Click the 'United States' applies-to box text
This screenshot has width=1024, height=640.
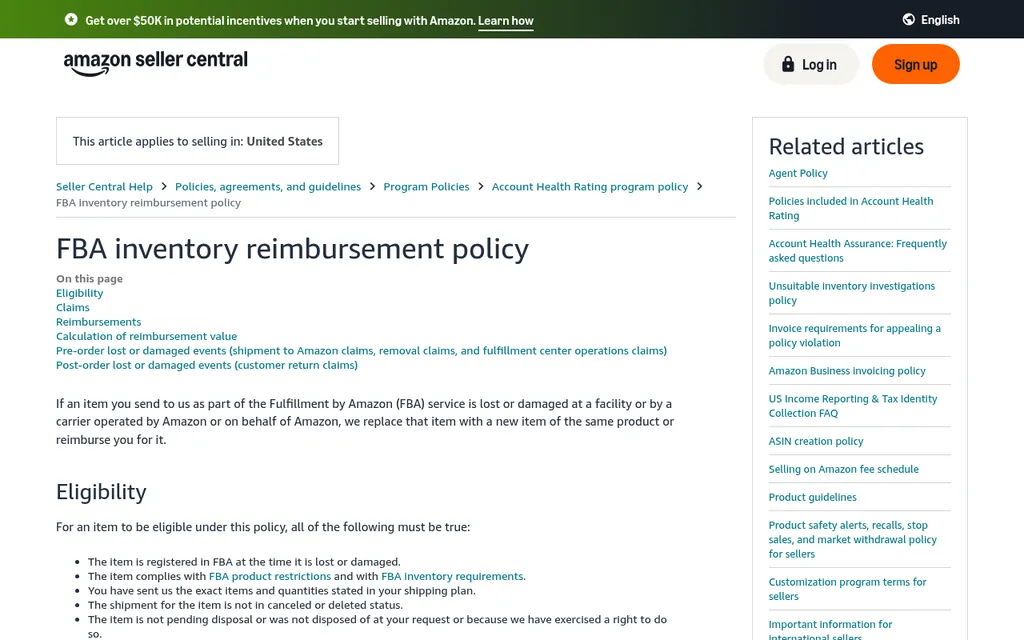(284, 141)
